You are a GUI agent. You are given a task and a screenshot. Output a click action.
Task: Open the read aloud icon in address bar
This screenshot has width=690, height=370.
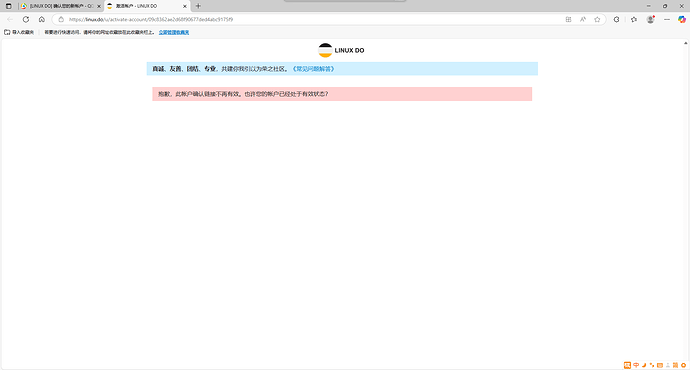pyautogui.click(x=583, y=19)
